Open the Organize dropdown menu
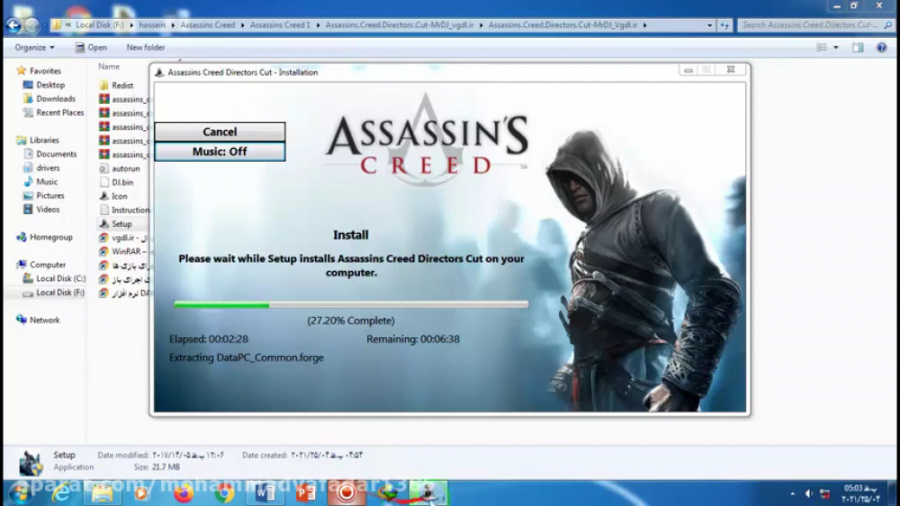 [x=34, y=48]
